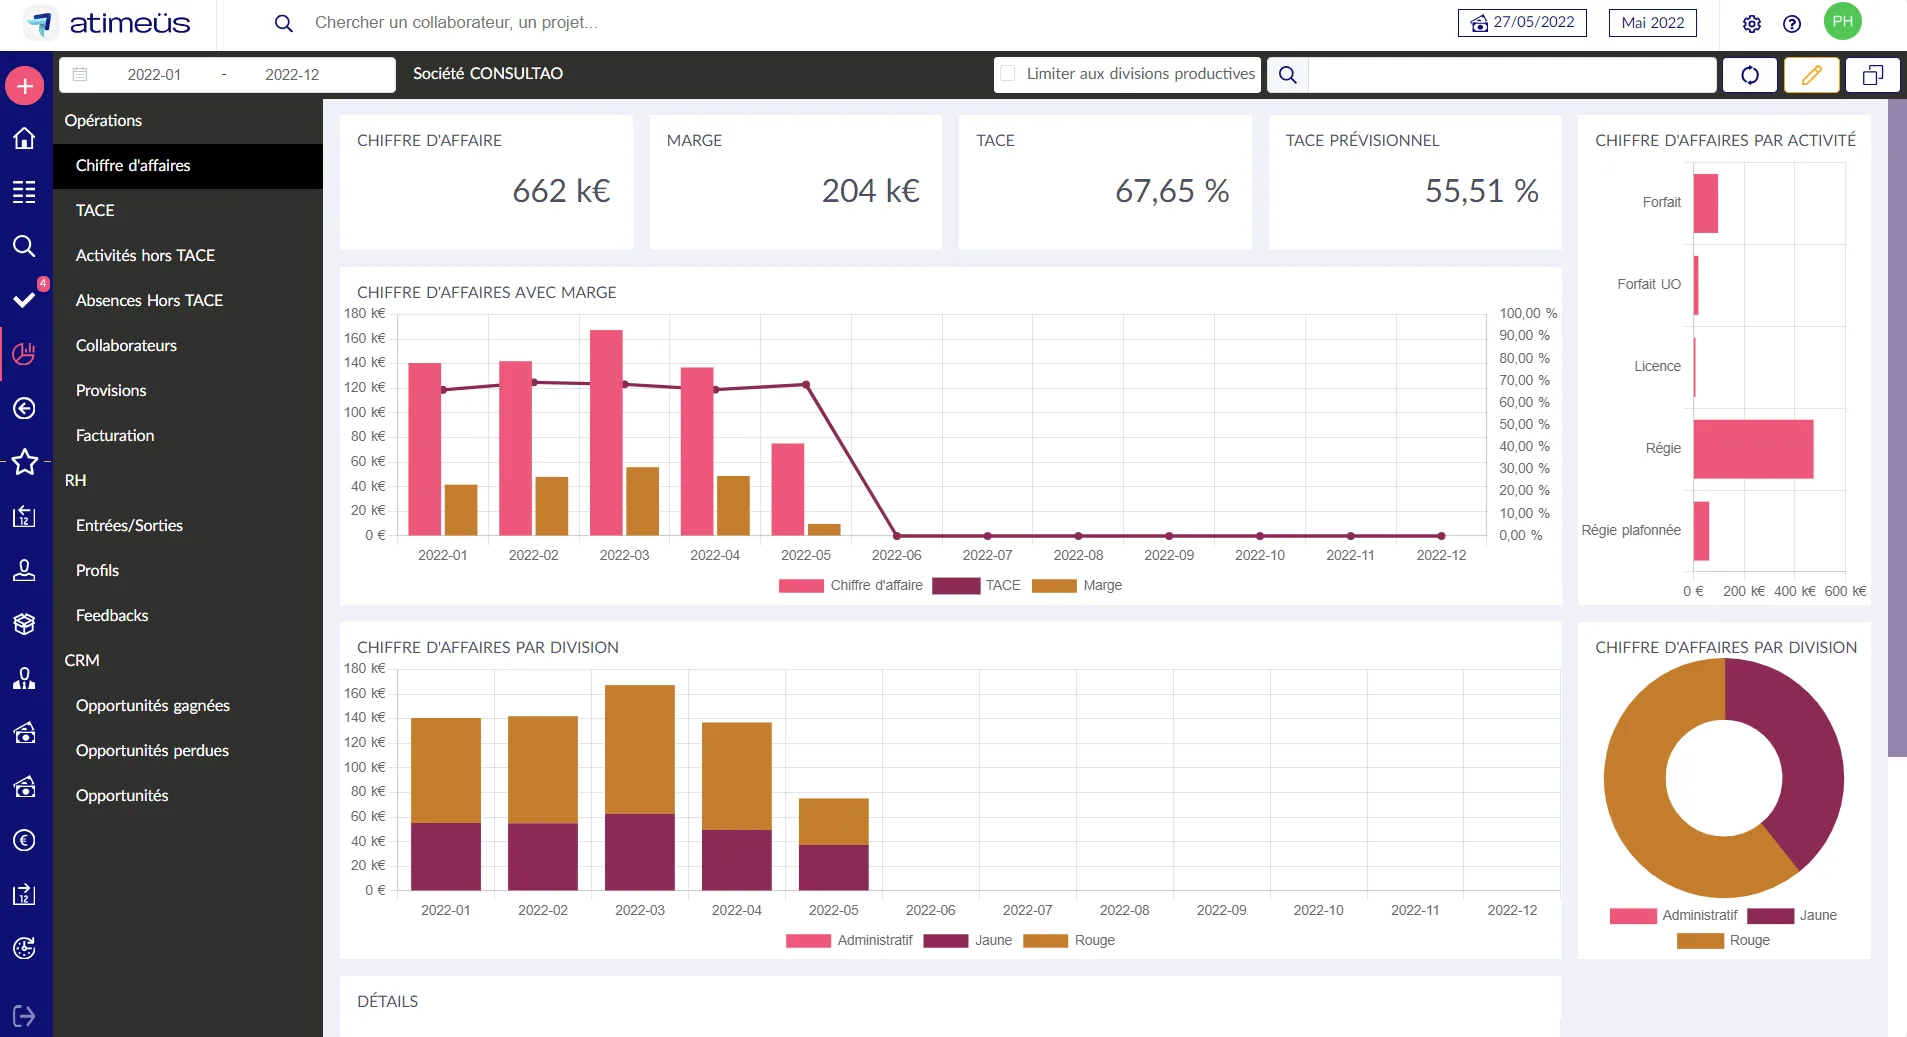This screenshot has height=1037, width=1907.
Task: Click the collaborator search field
Action: click(x=455, y=23)
